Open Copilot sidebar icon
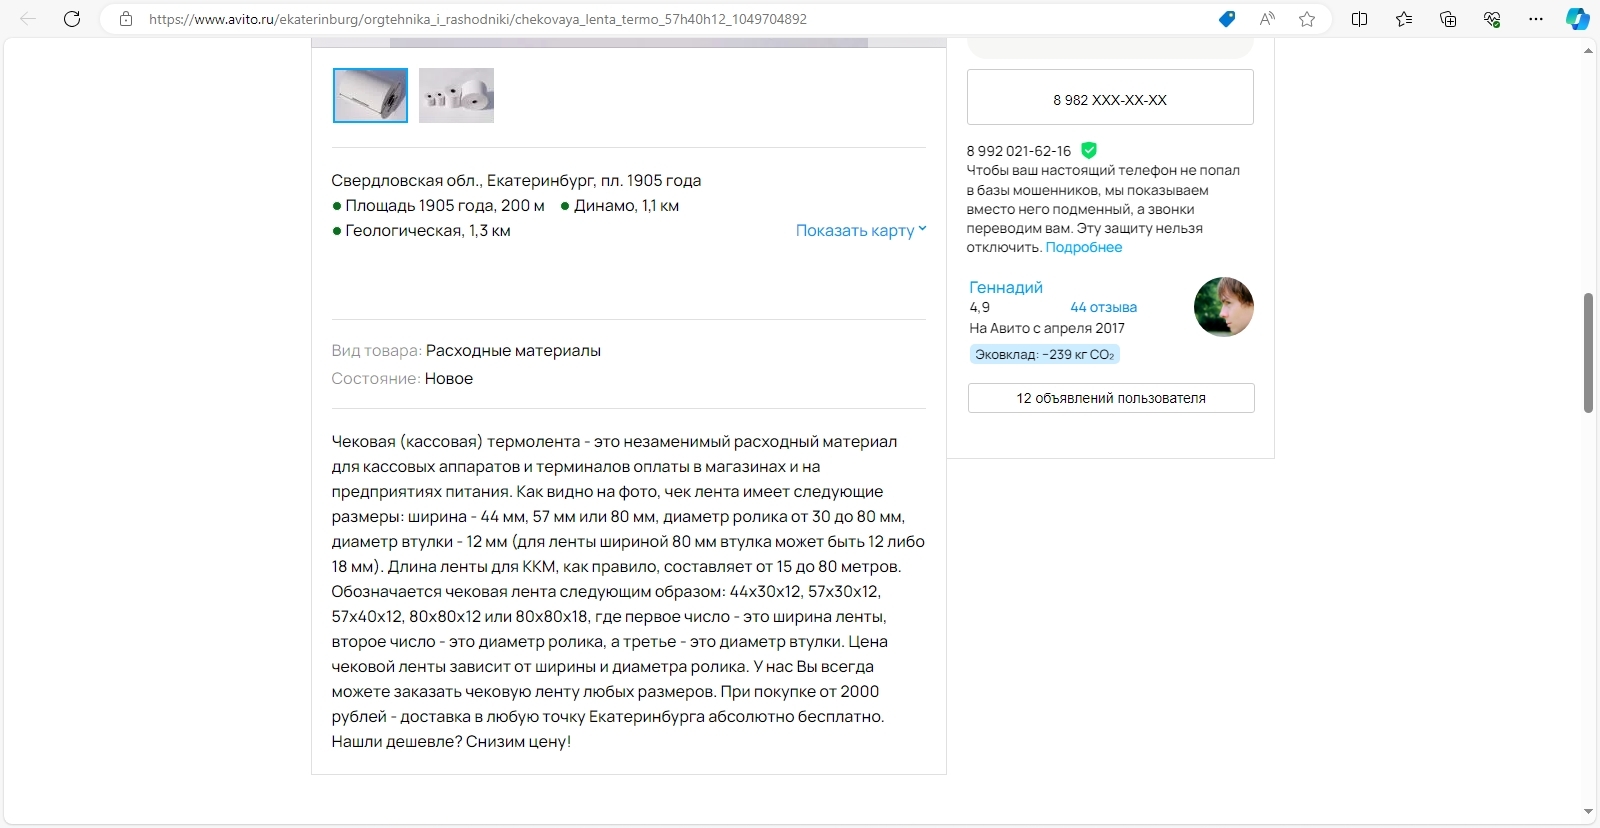The height and width of the screenshot is (828, 1600). click(x=1578, y=19)
